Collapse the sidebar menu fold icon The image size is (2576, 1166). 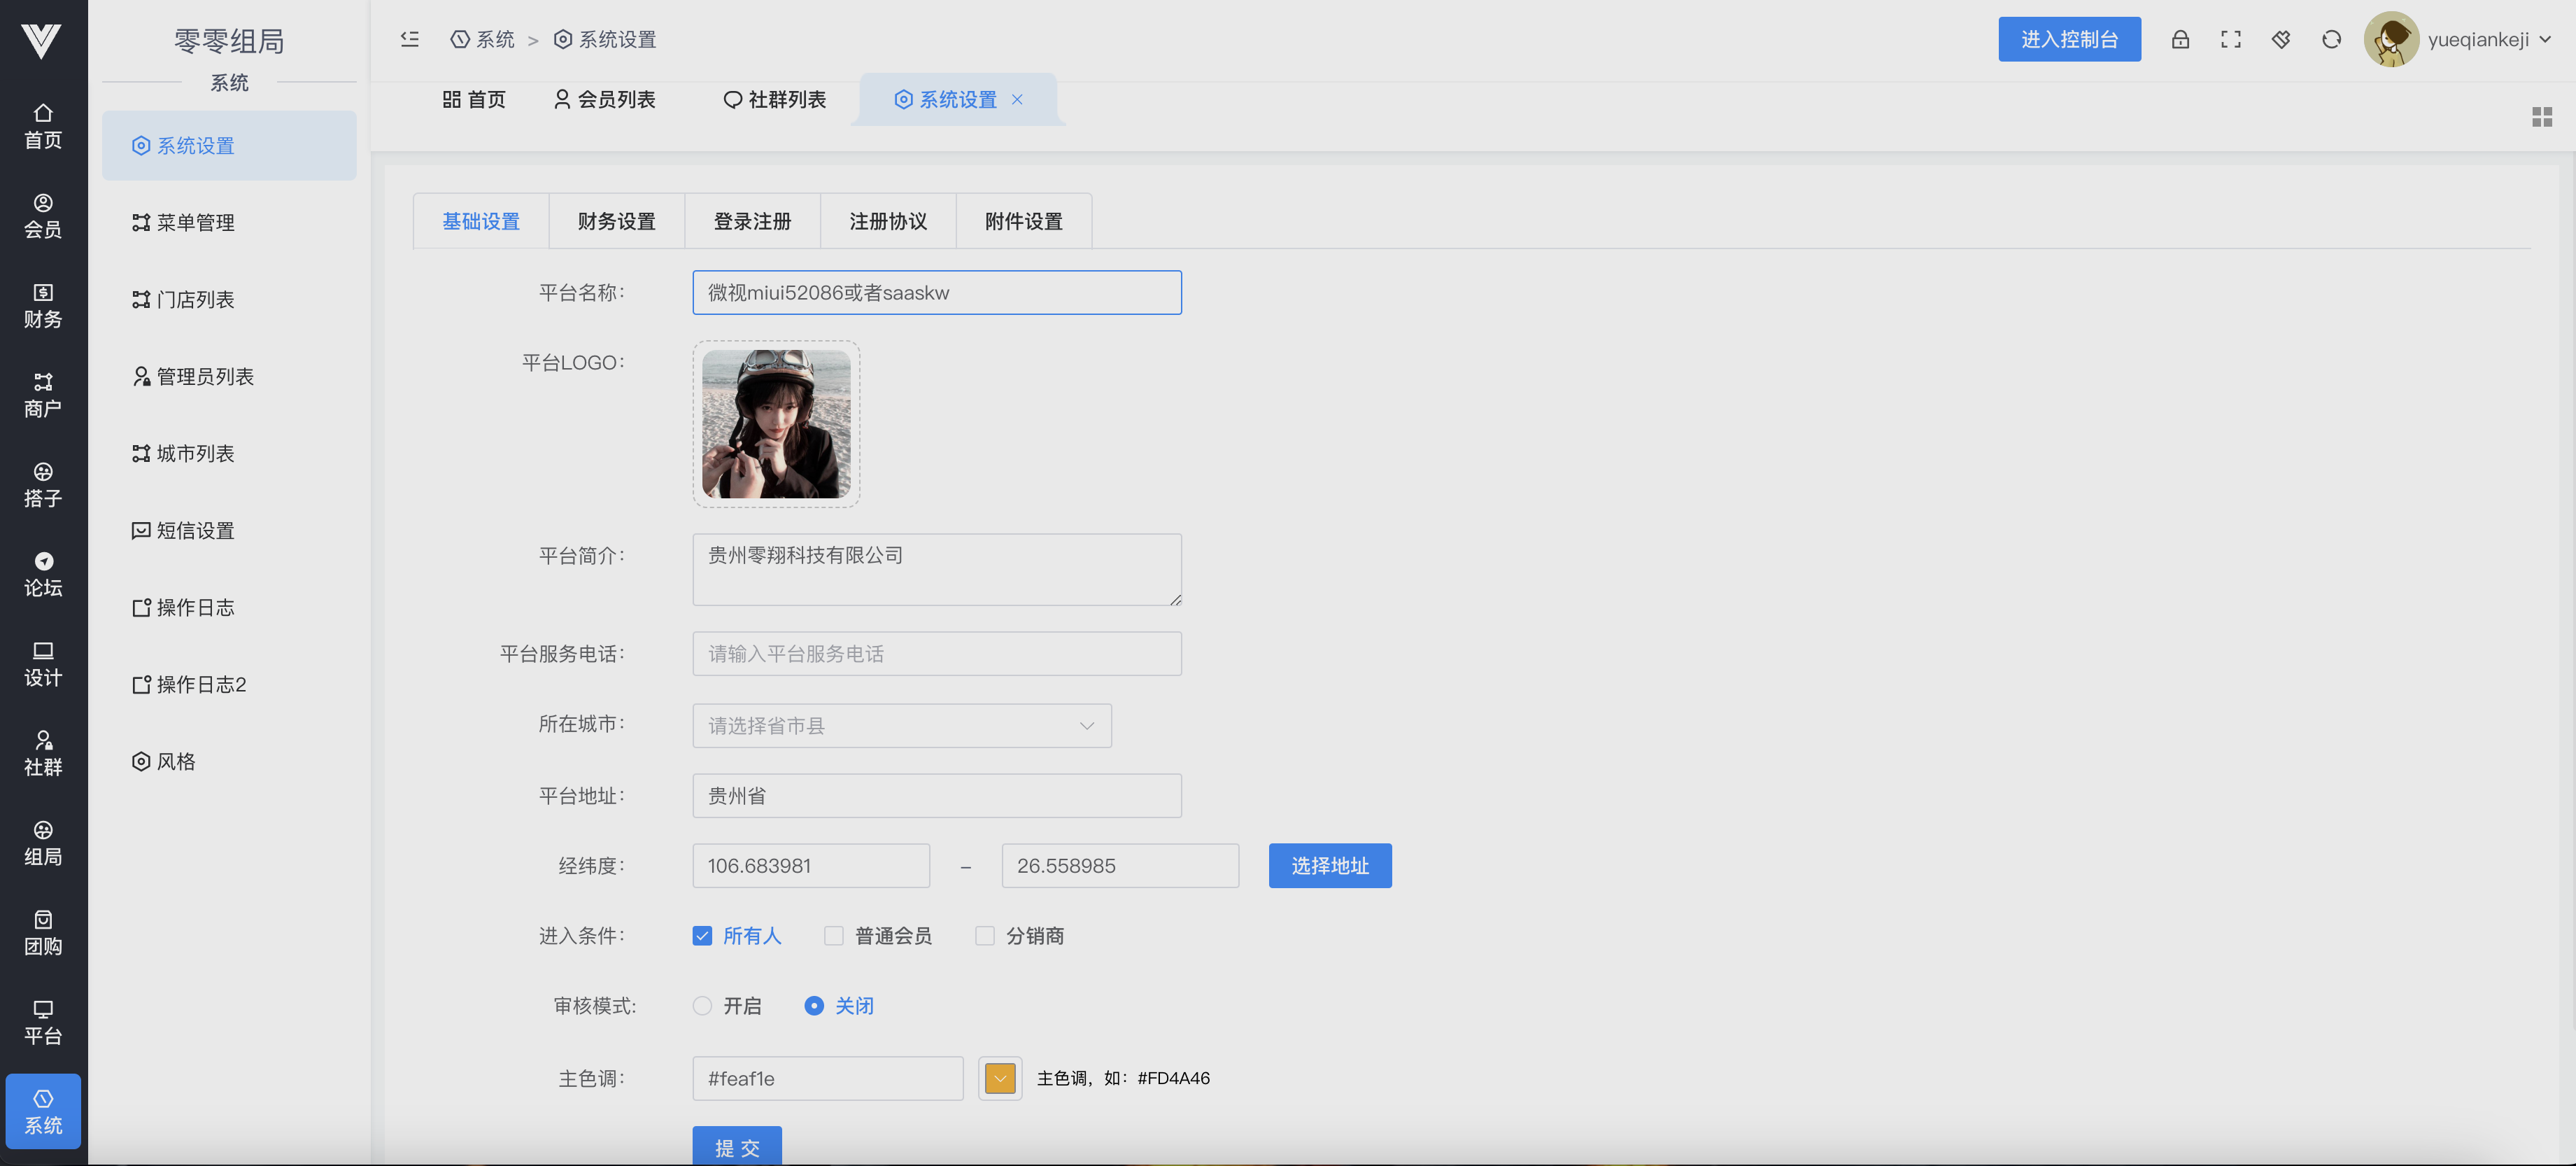(x=410, y=40)
